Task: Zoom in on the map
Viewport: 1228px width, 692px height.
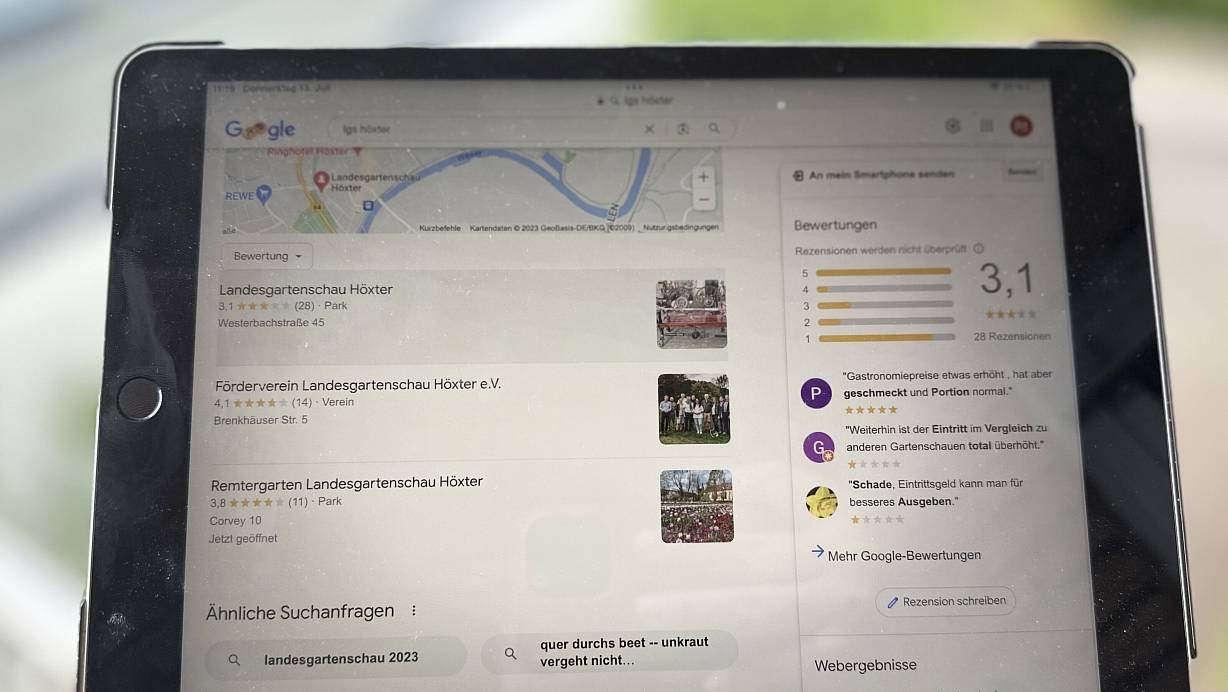Action: point(703,177)
